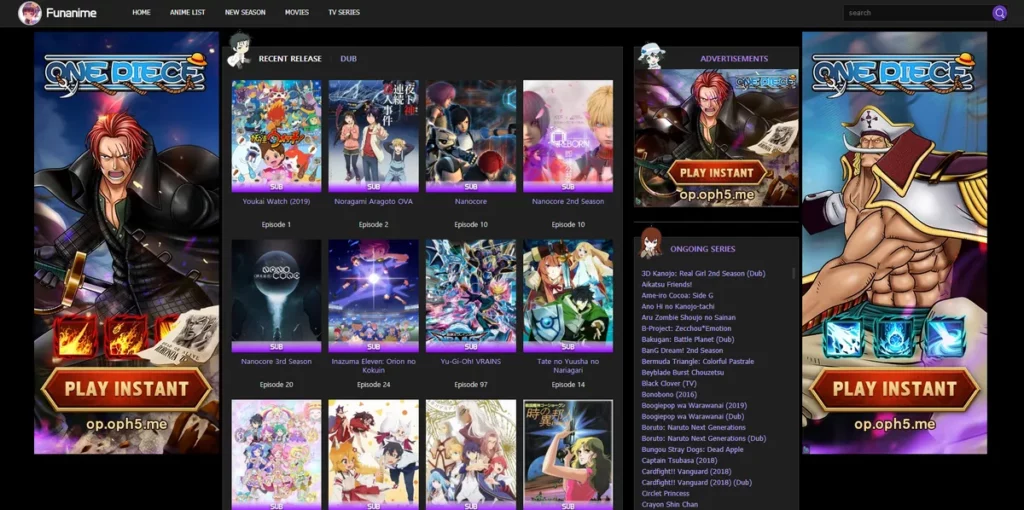The width and height of the screenshot is (1024, 510).
Task: Open Boruto: Naruto Next Generations (Dub) link
Action: pyautogui.click(x=703, y=438)
